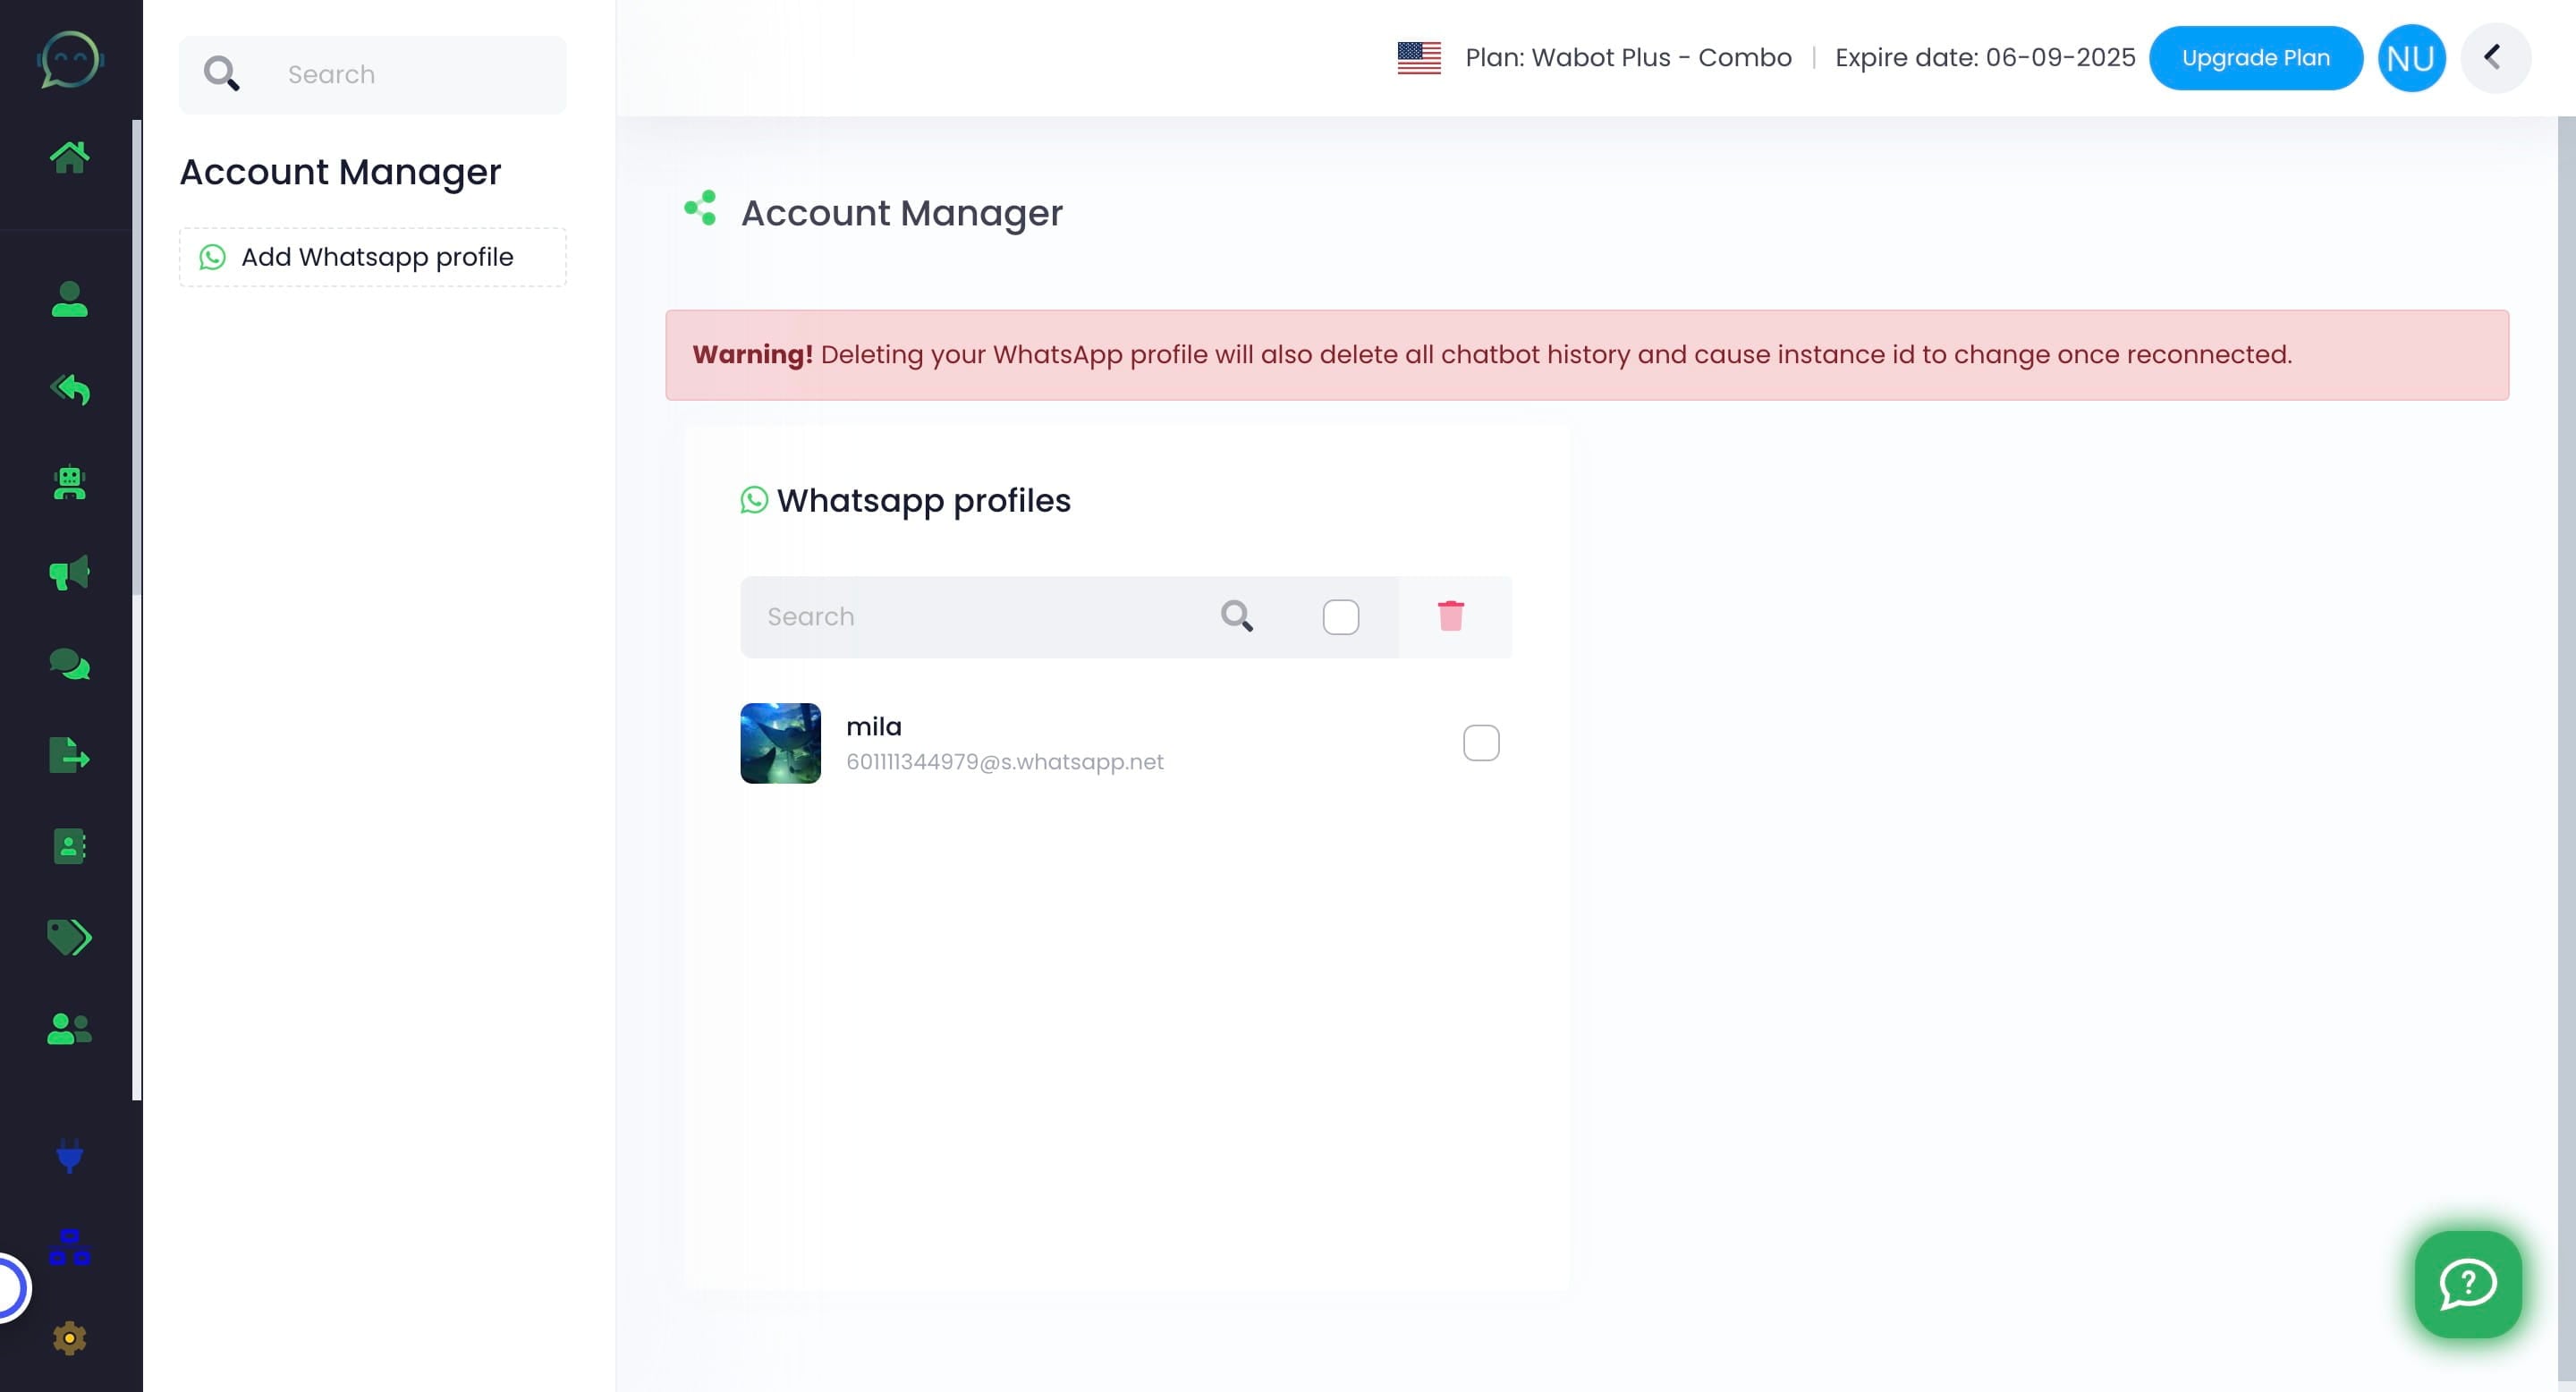The image size is (2576, 1392).
Task: Open the green tags icon
Action: point(69,937)
